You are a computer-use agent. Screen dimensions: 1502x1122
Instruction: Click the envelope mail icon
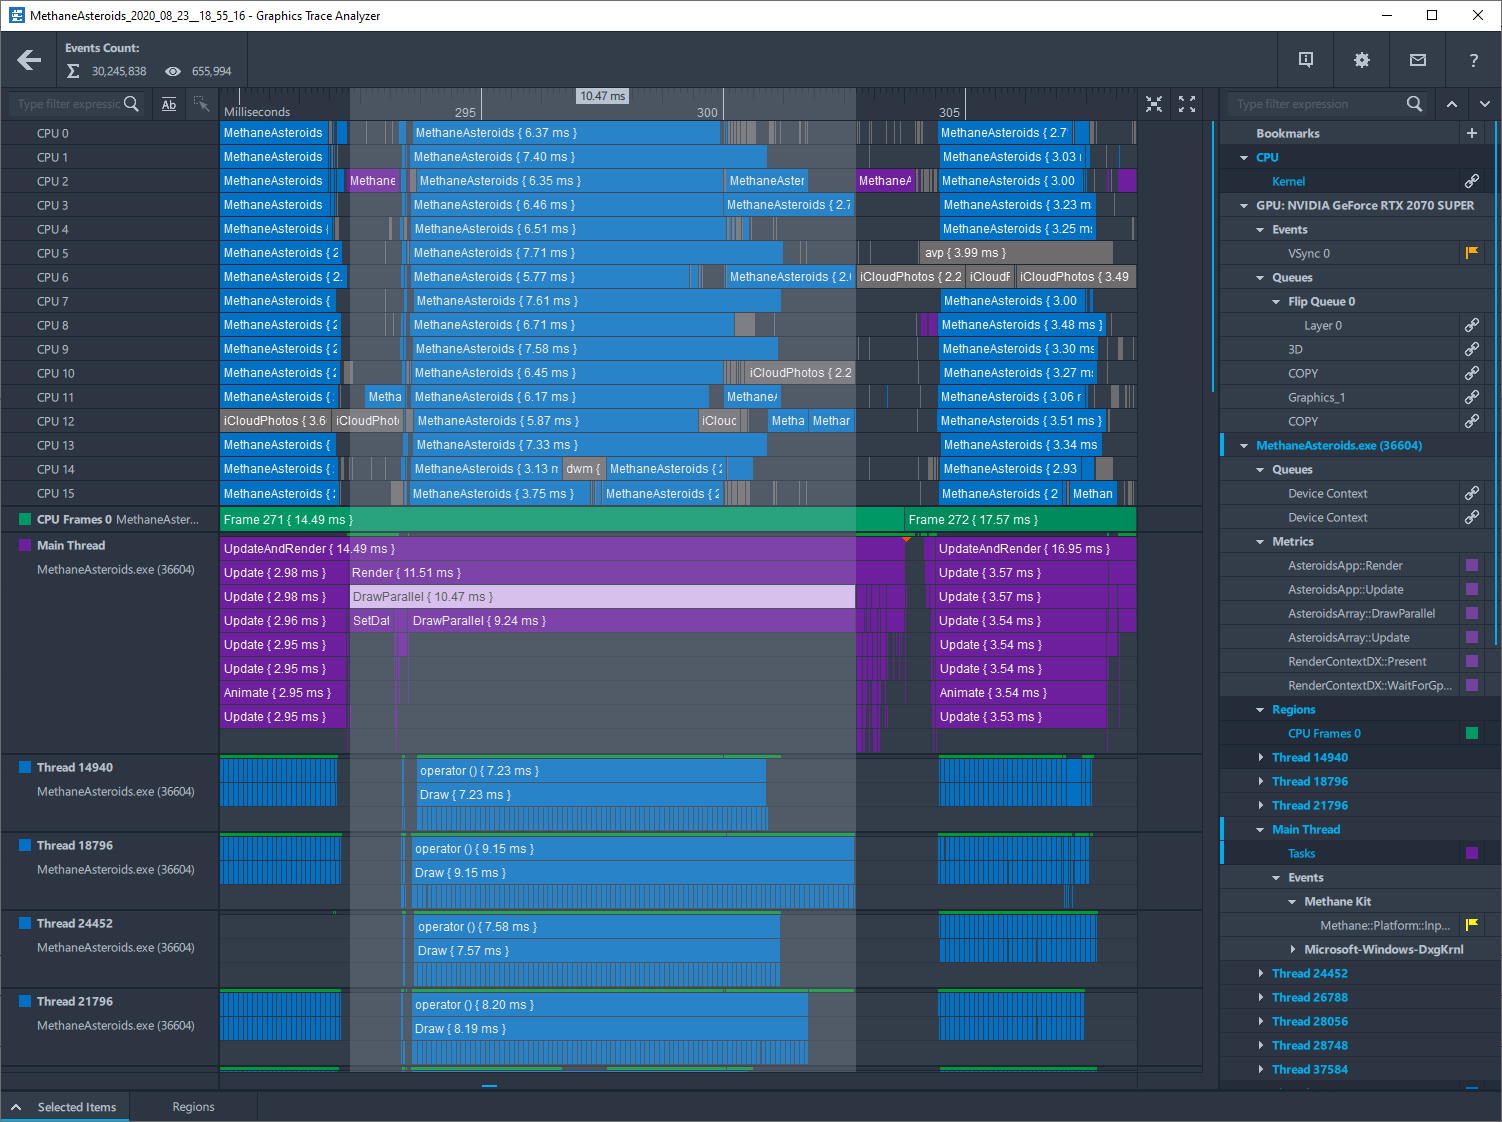point(1418,60)
